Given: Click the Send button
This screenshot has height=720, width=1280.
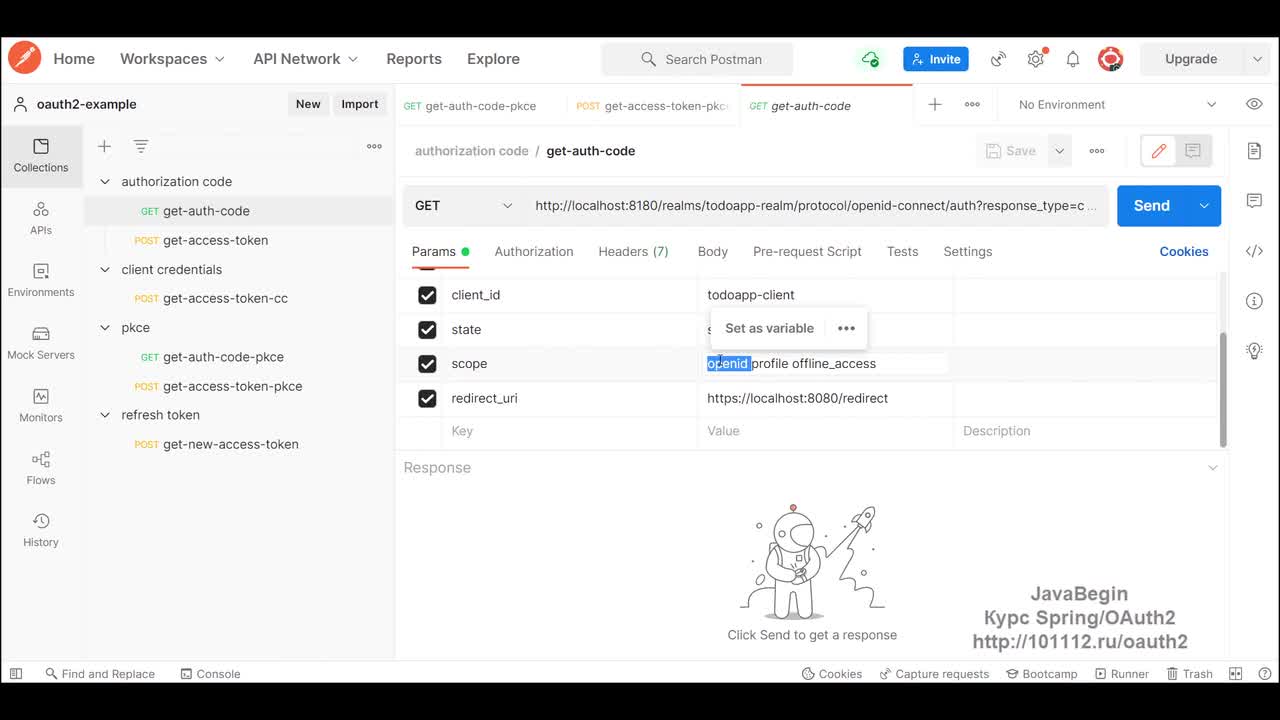Looking at the screenshot, I should coord(1151,206).
